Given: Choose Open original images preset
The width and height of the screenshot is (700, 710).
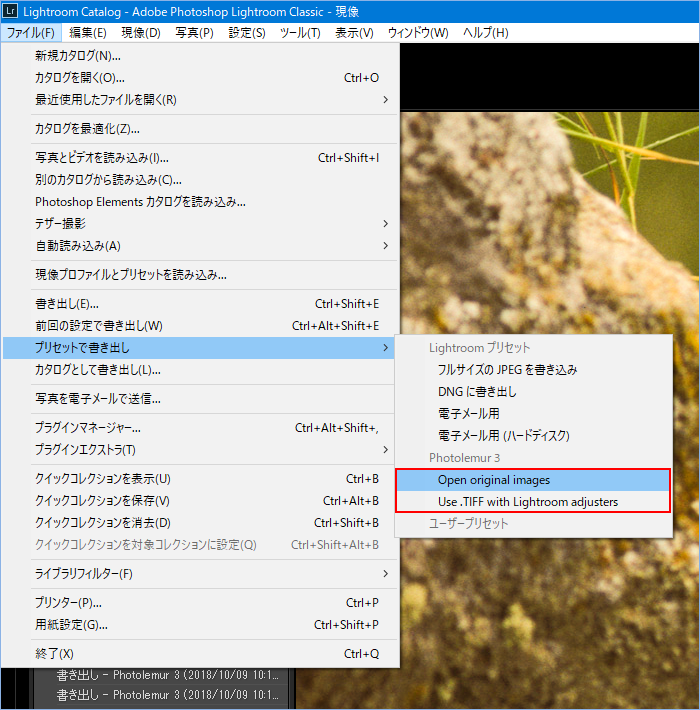Looking at the screenshot, I should tap(533, 480).
